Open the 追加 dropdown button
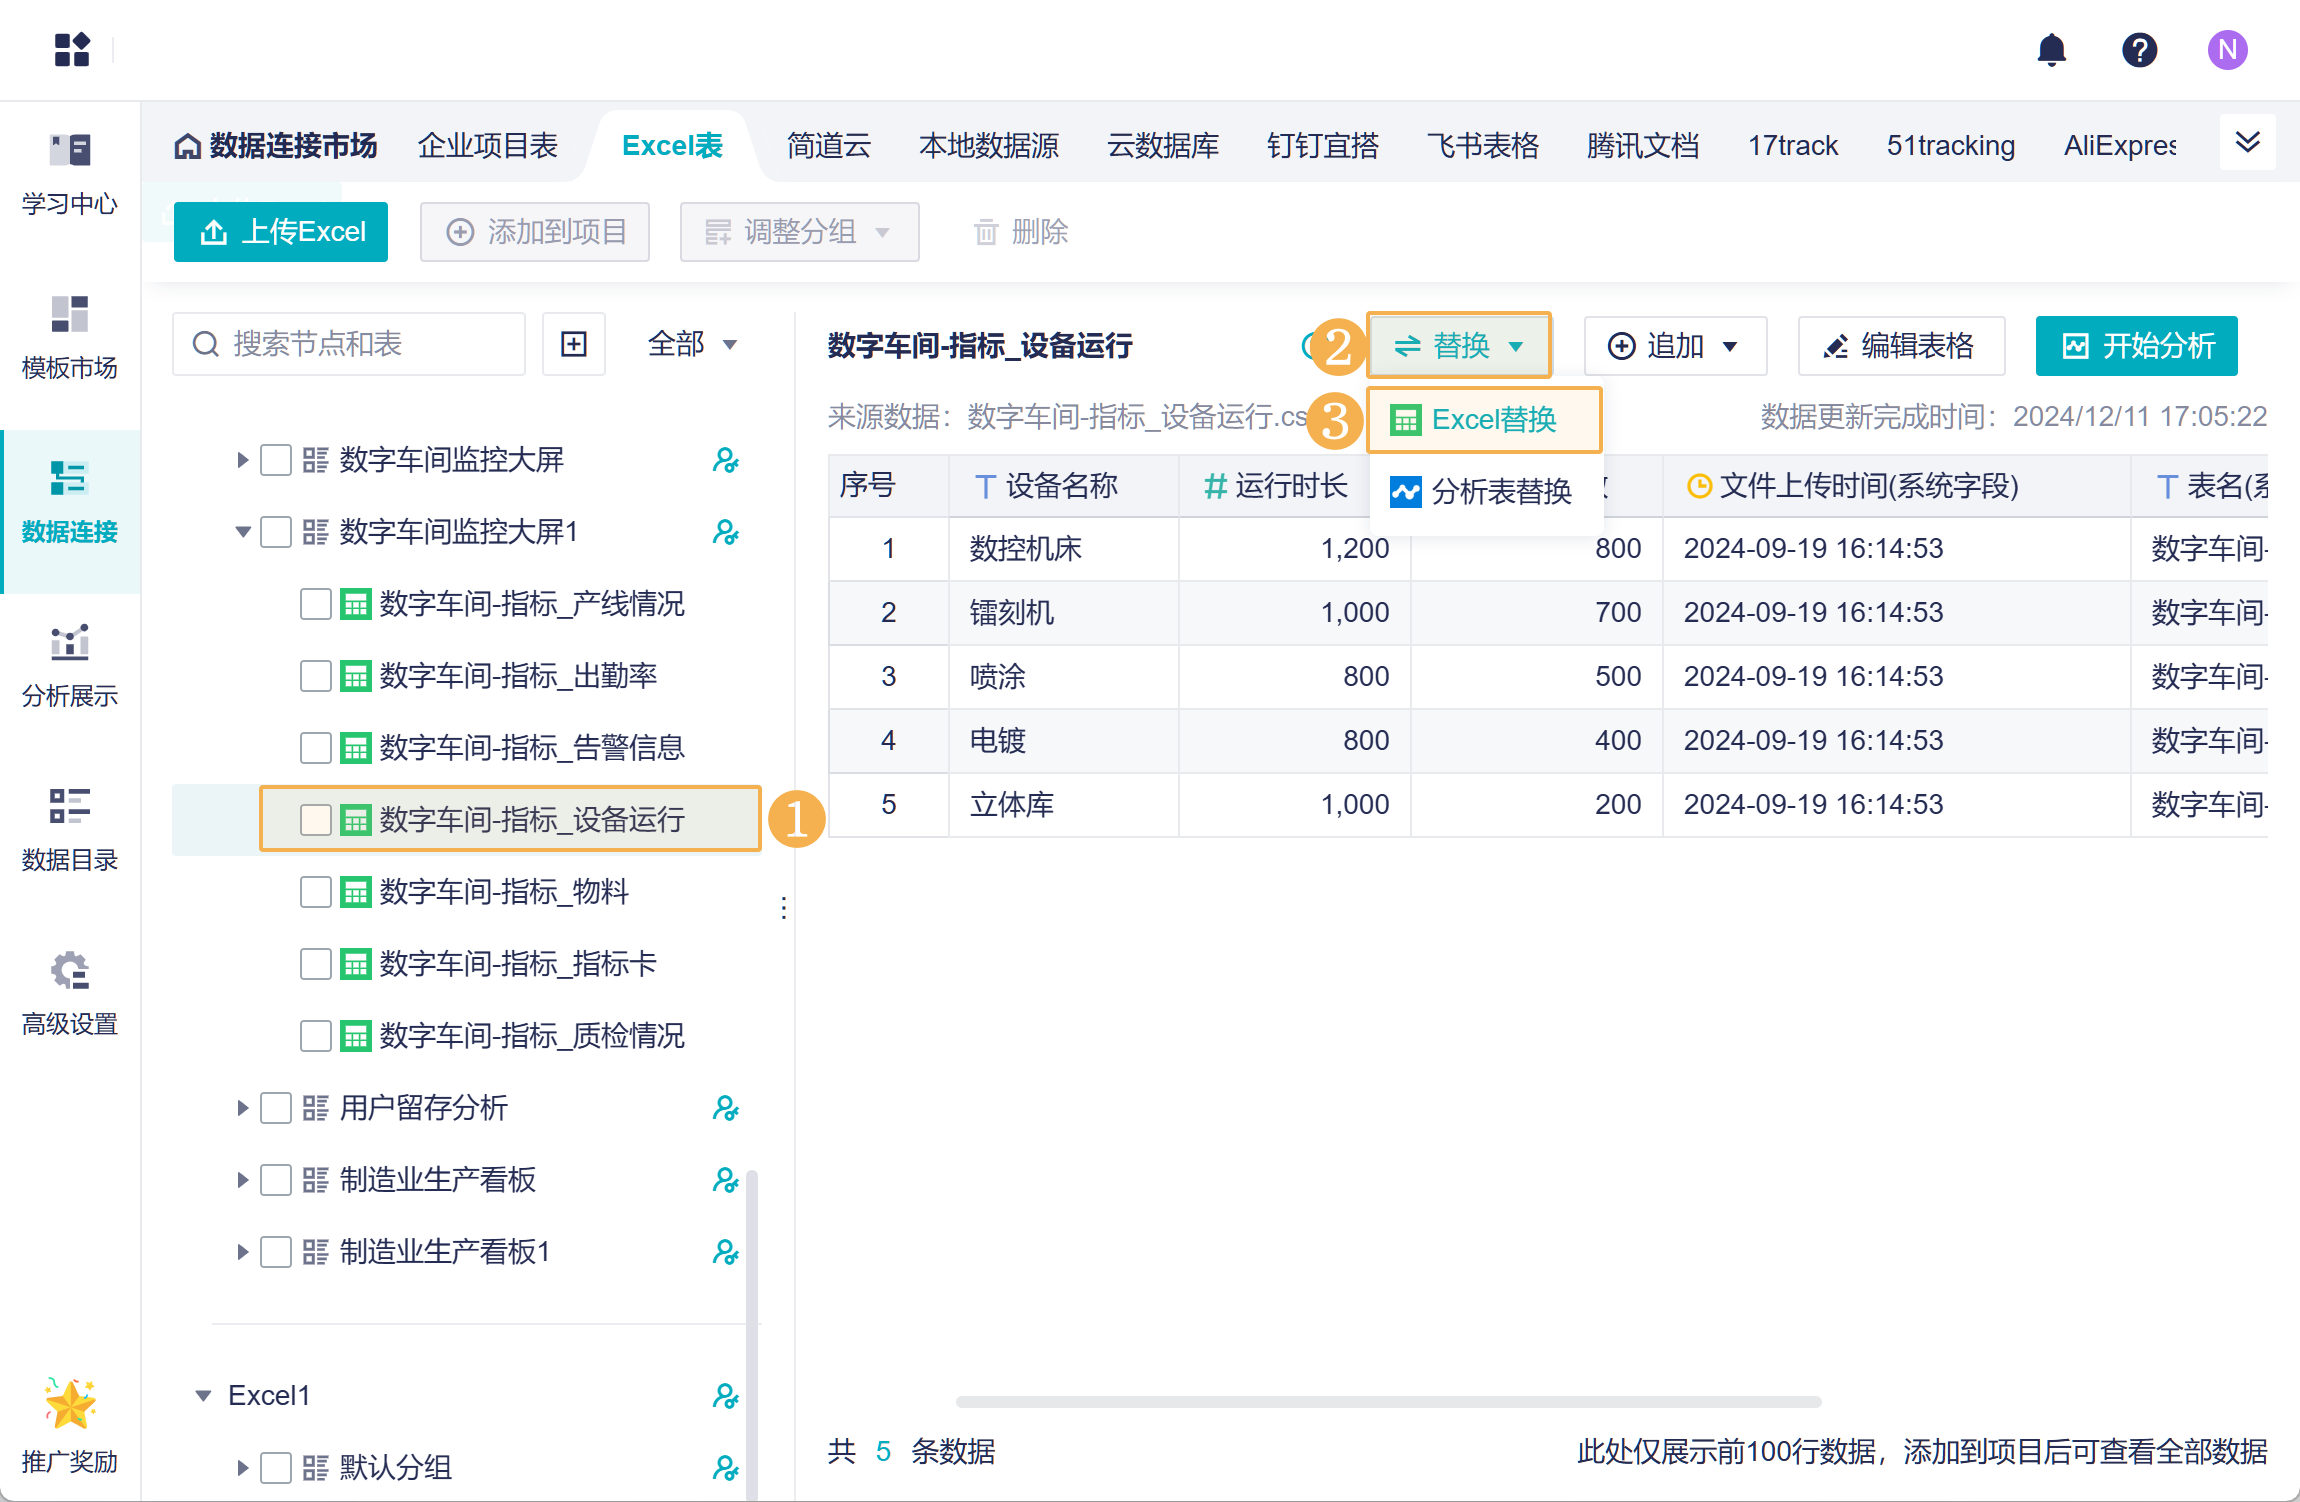Viewport: 2300px width, 1502px height. click(1675, 346)
